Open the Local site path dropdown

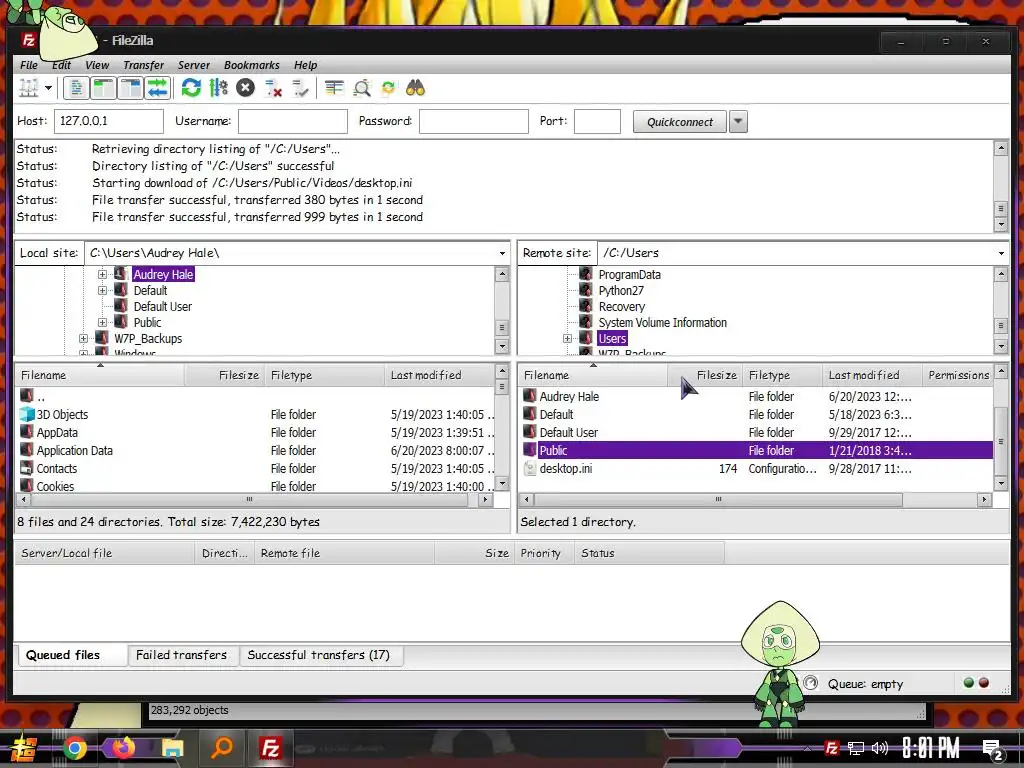click(502, 253)
